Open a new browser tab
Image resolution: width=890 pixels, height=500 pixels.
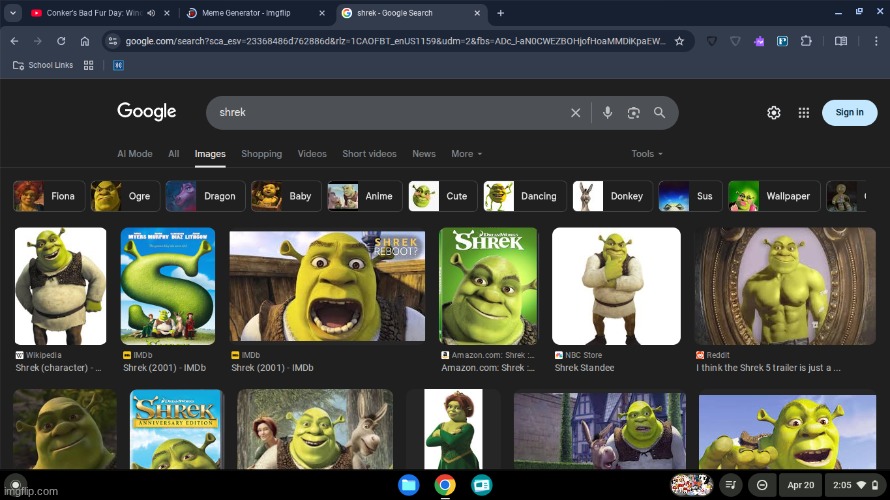pos(500,13)
